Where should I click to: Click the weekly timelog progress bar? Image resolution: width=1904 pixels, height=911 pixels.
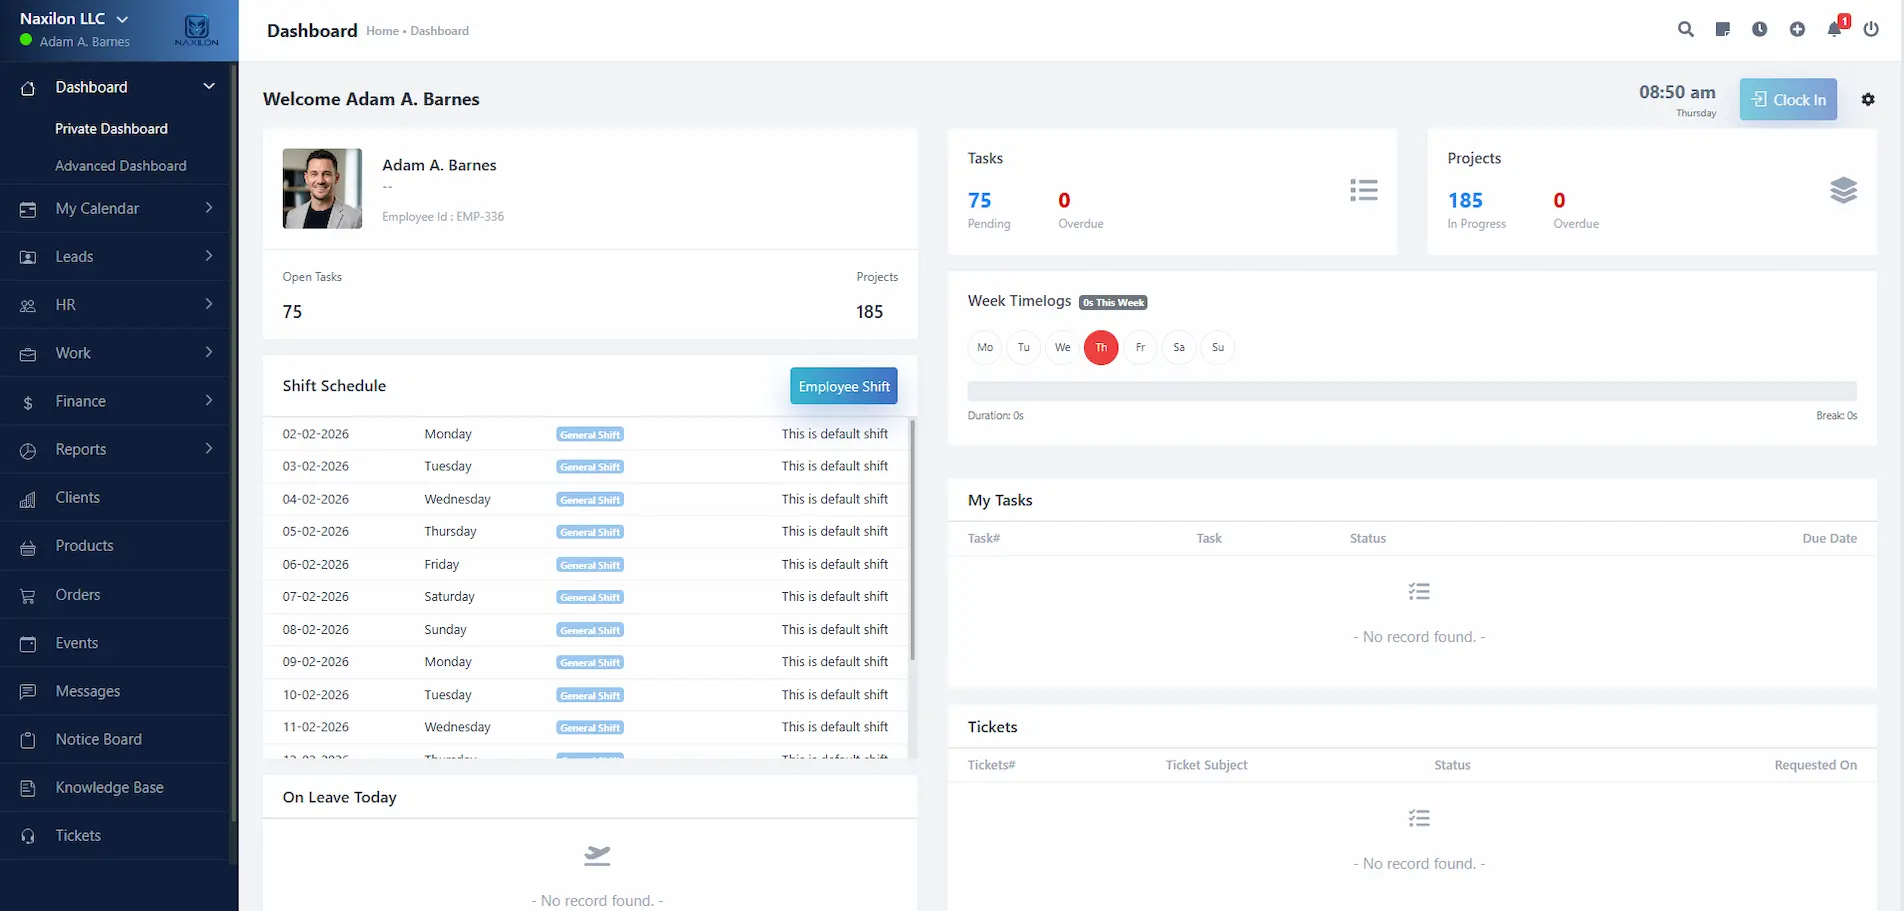pos(1412,392)
